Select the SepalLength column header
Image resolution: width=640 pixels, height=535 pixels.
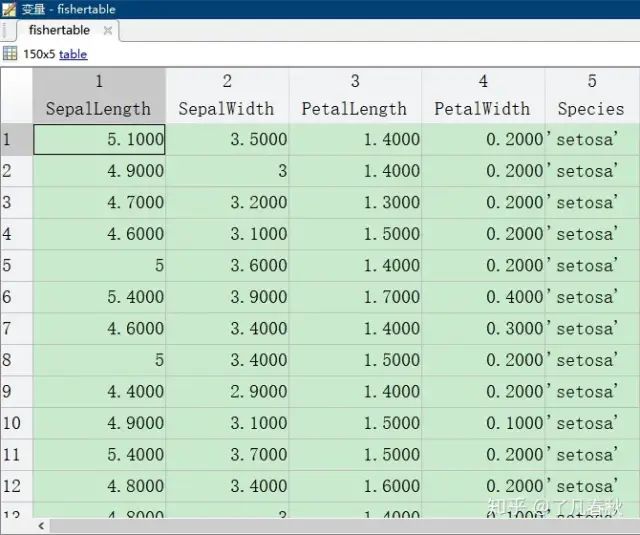coord(99,95)
